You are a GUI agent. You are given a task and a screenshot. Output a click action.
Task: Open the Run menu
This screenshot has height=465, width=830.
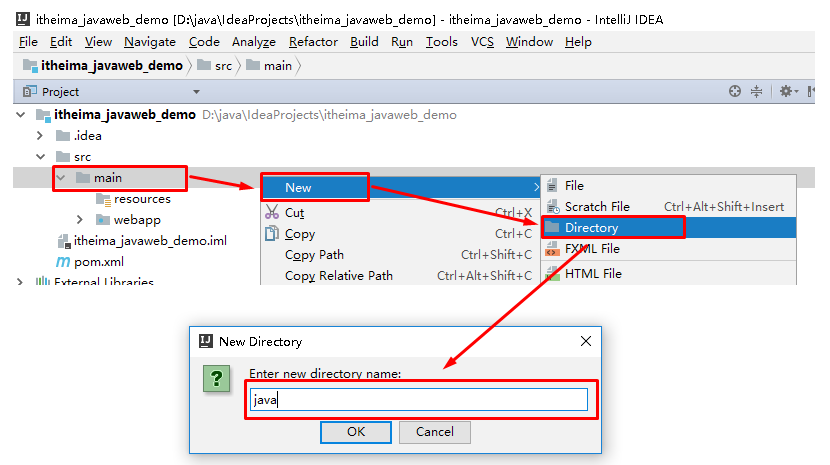[402, 42]
